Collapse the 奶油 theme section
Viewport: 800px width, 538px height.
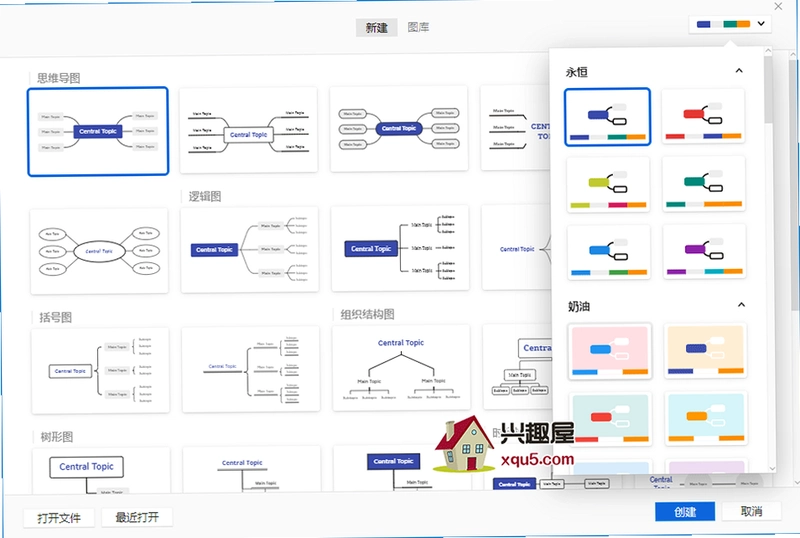point(741,305)
